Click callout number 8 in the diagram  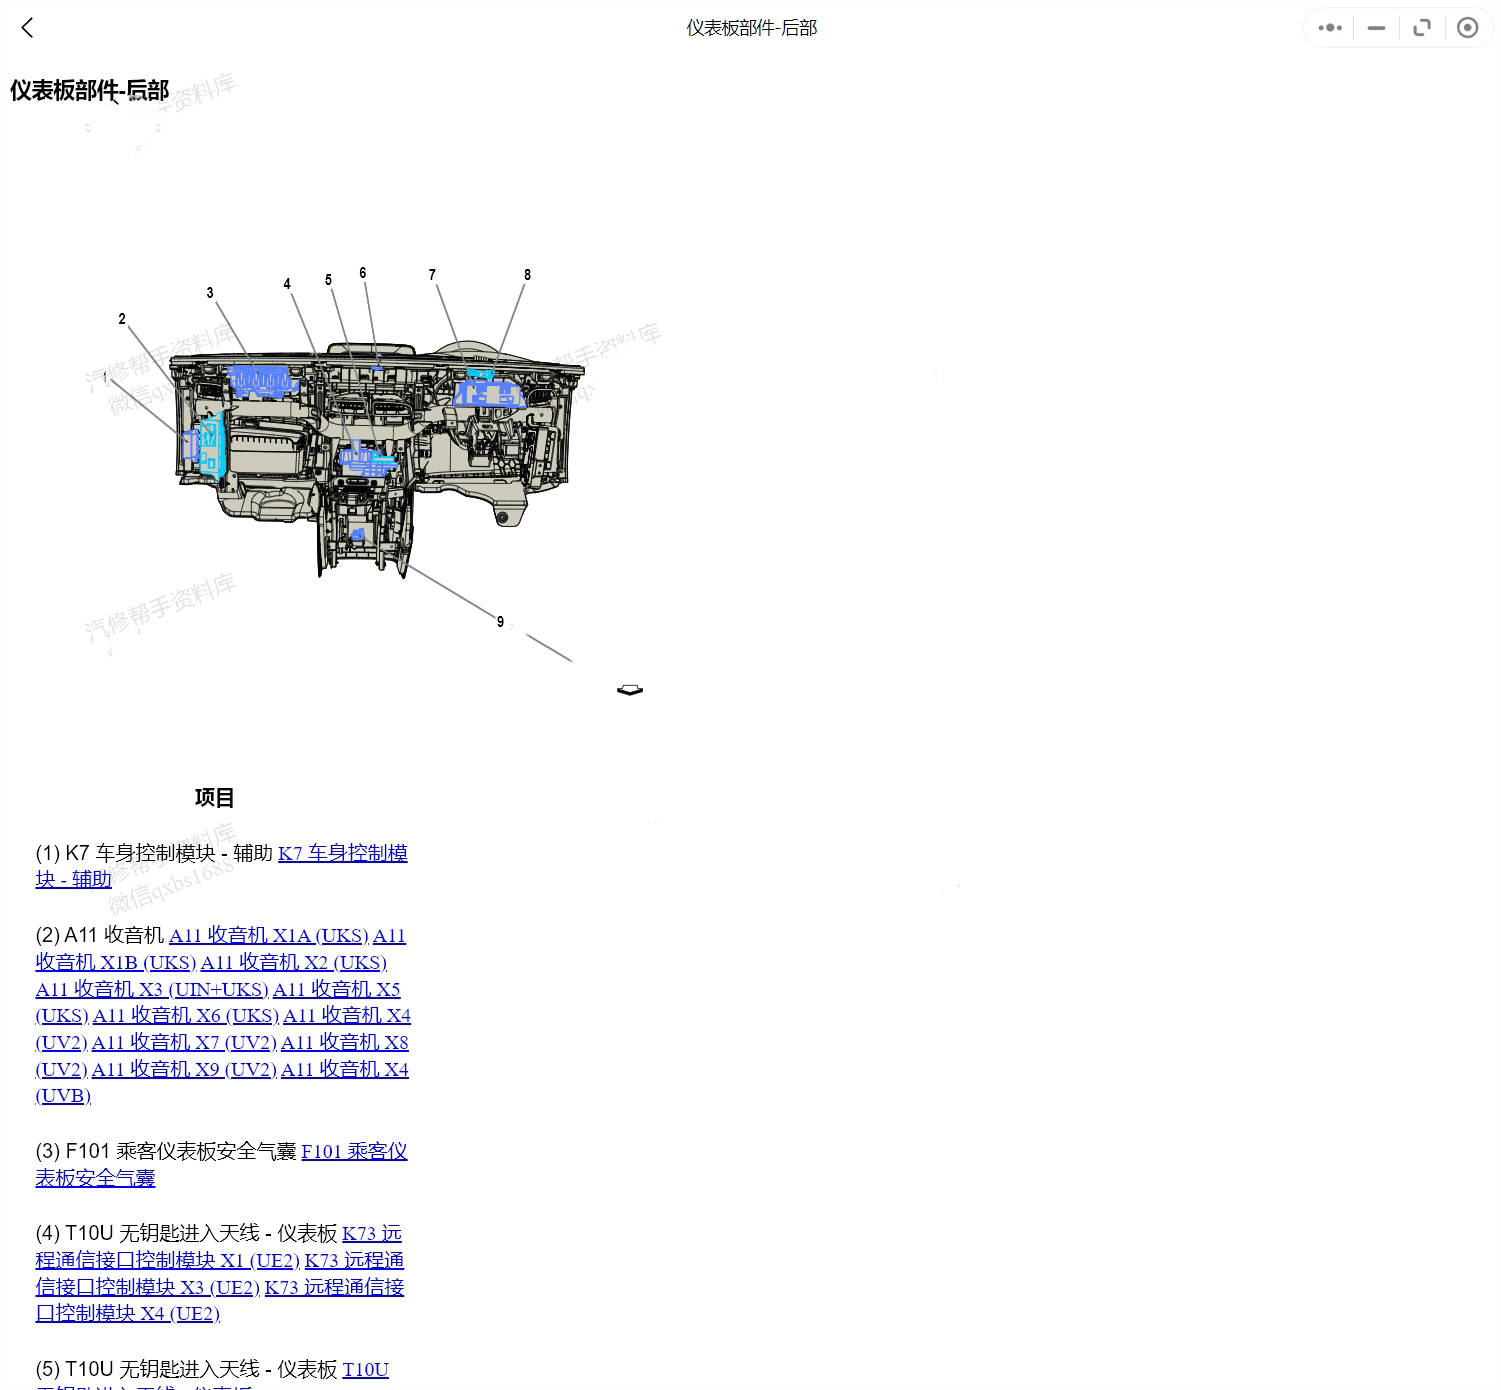(527, 275)
